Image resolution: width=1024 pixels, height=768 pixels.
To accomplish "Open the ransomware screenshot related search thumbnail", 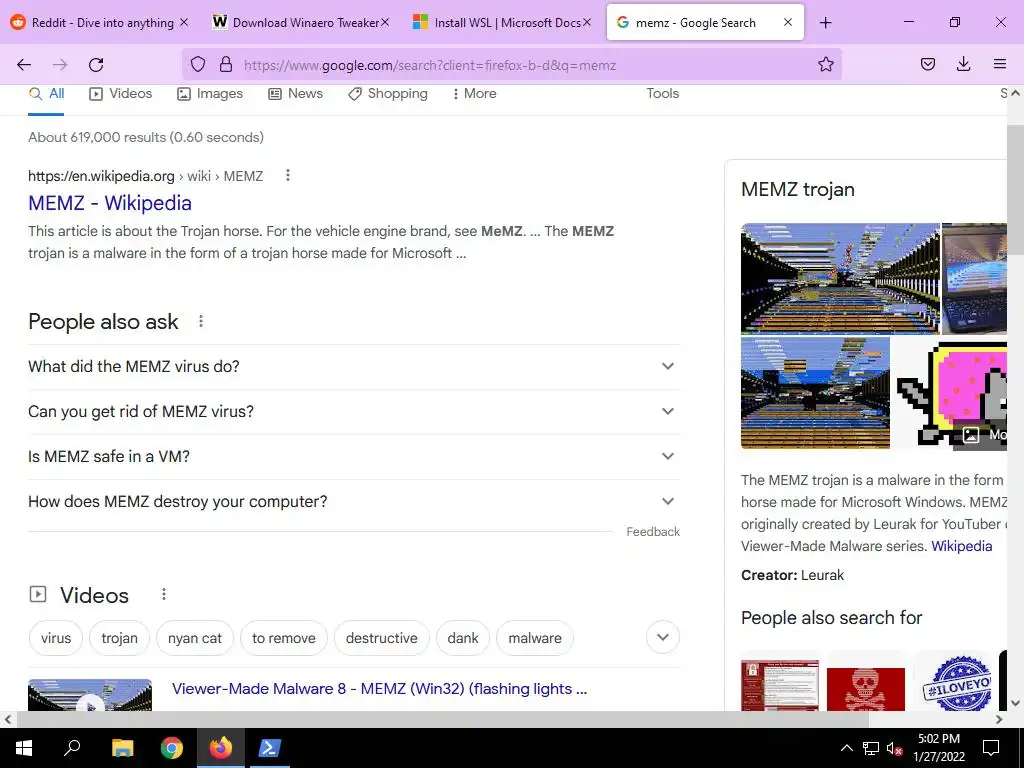I will (780, 684).
